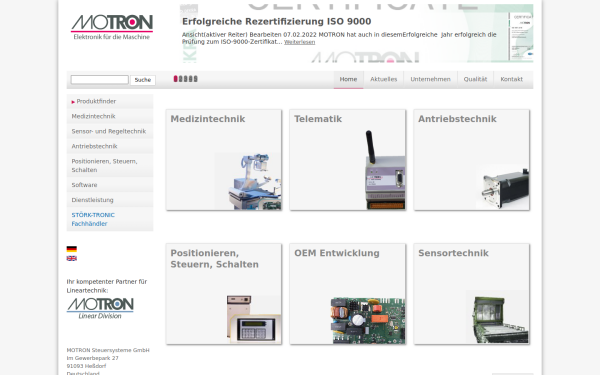Select the British flag language icon
The height and width of the screenshot is (375, 600).
coord(72,258)
